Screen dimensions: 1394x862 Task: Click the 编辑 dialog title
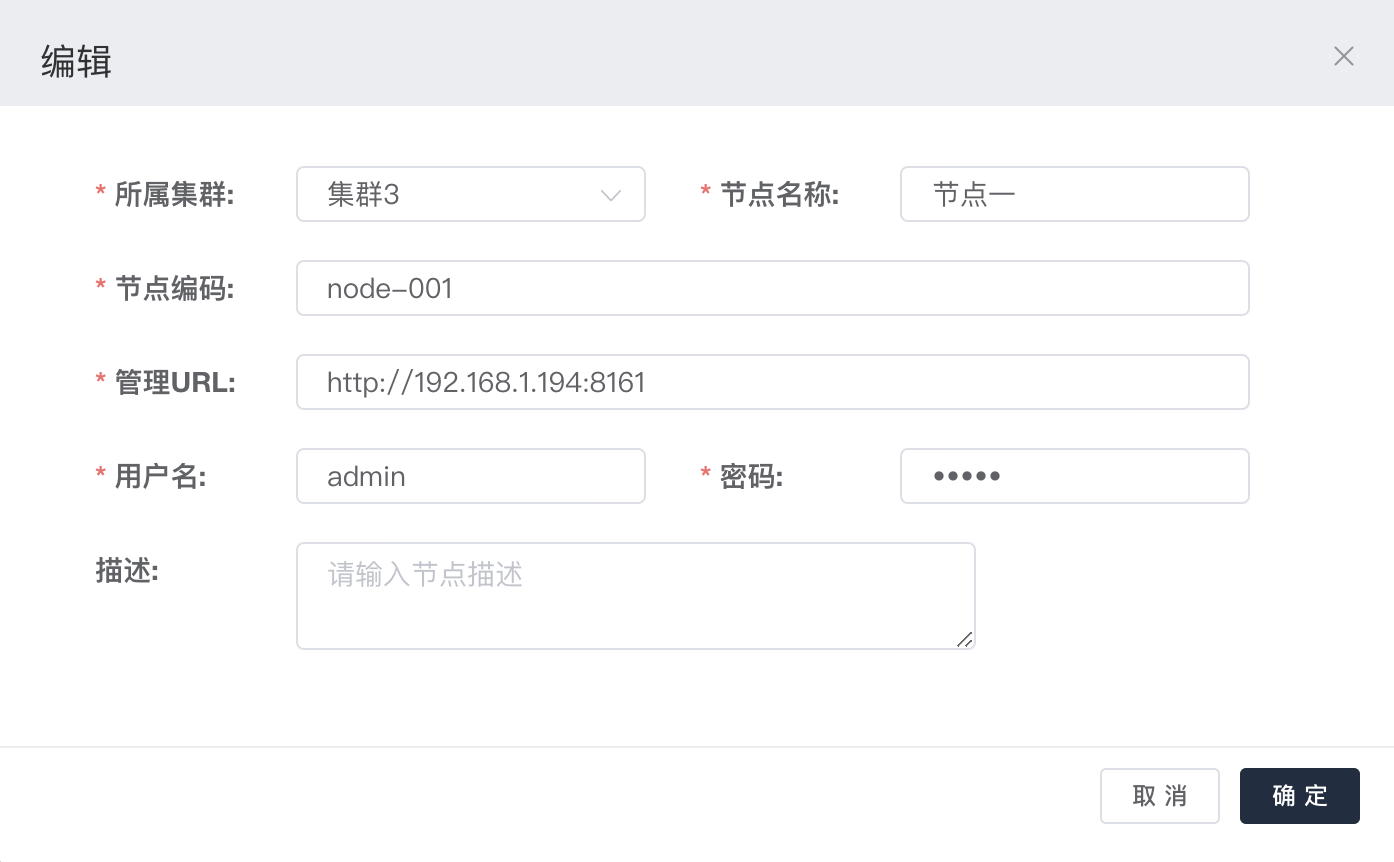76,62
